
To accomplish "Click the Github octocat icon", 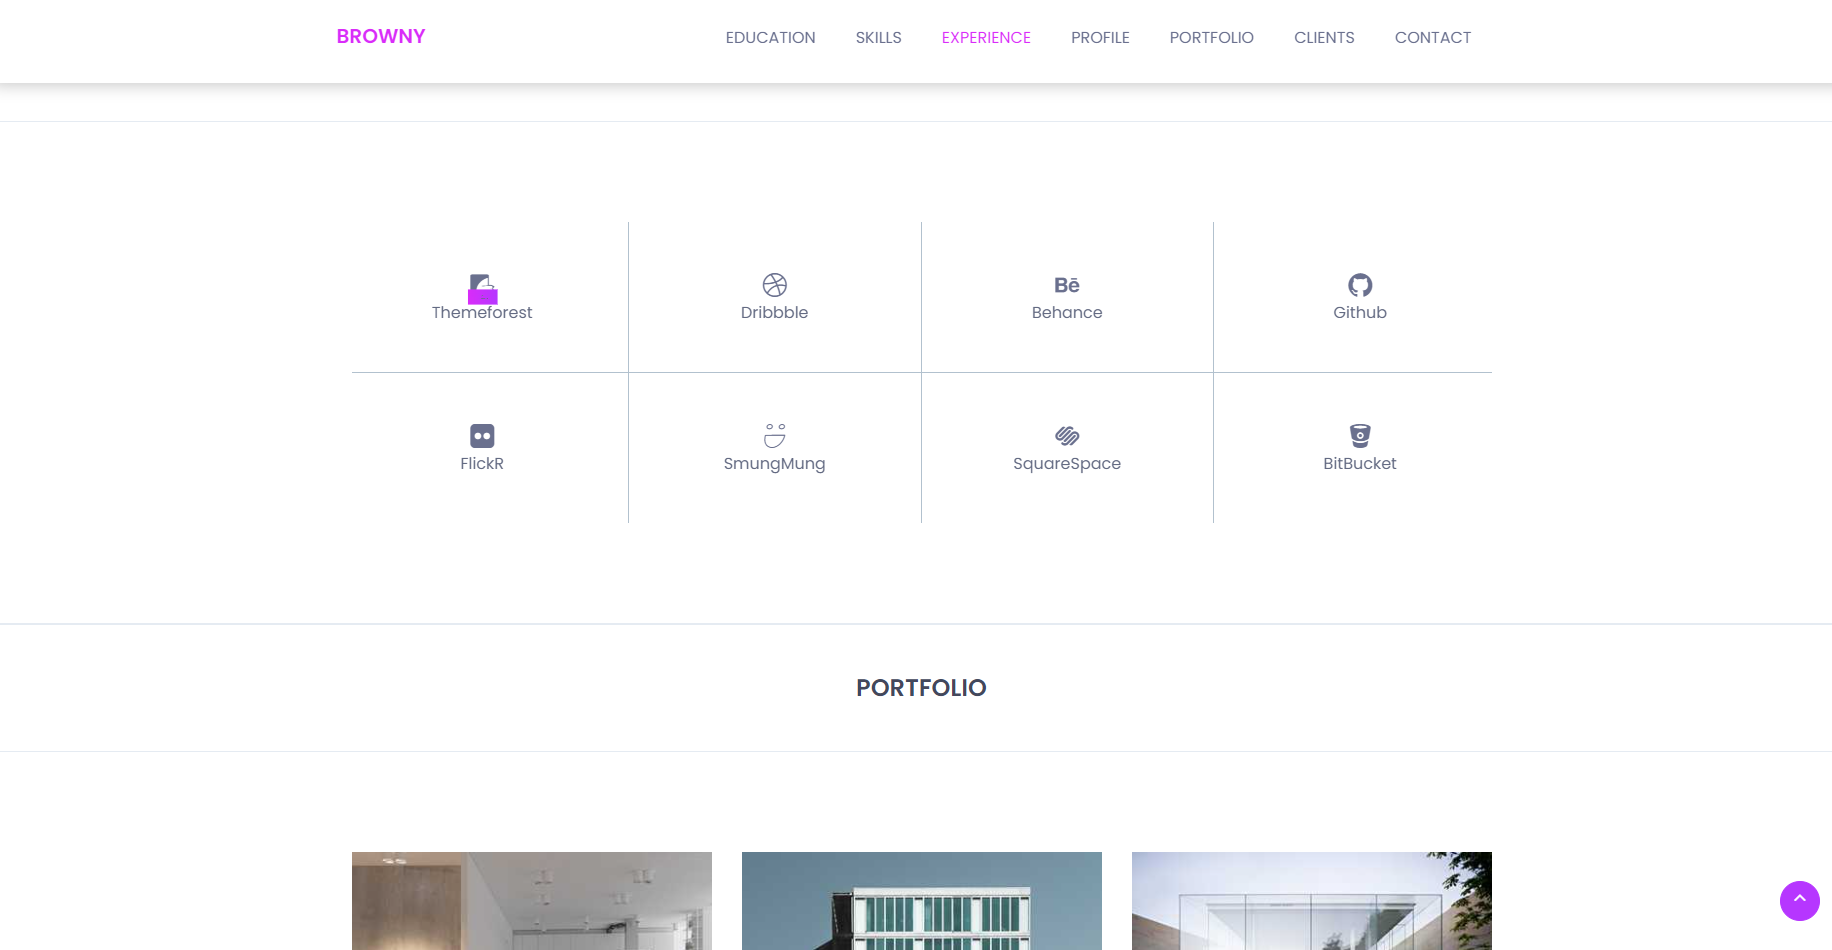I will coord(1360,285).
